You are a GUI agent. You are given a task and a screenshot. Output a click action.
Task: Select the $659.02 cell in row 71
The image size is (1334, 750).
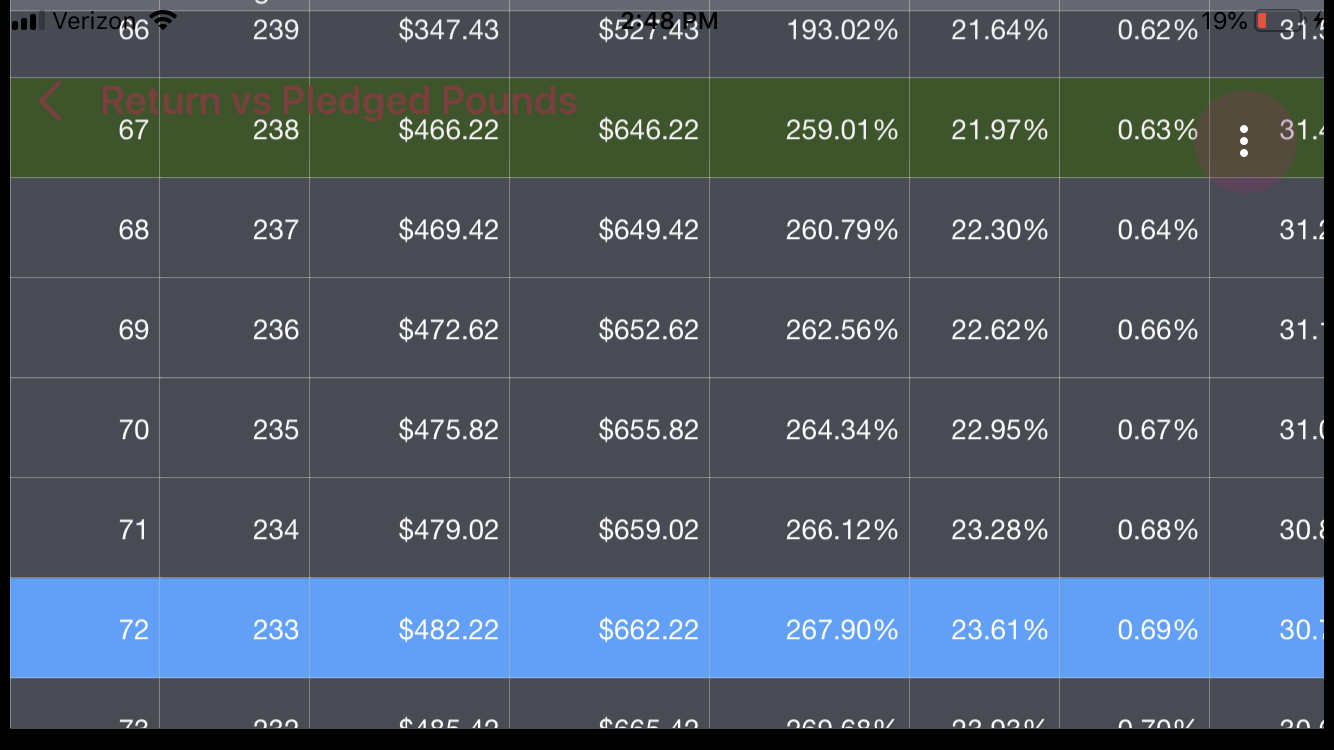[648, 530]
